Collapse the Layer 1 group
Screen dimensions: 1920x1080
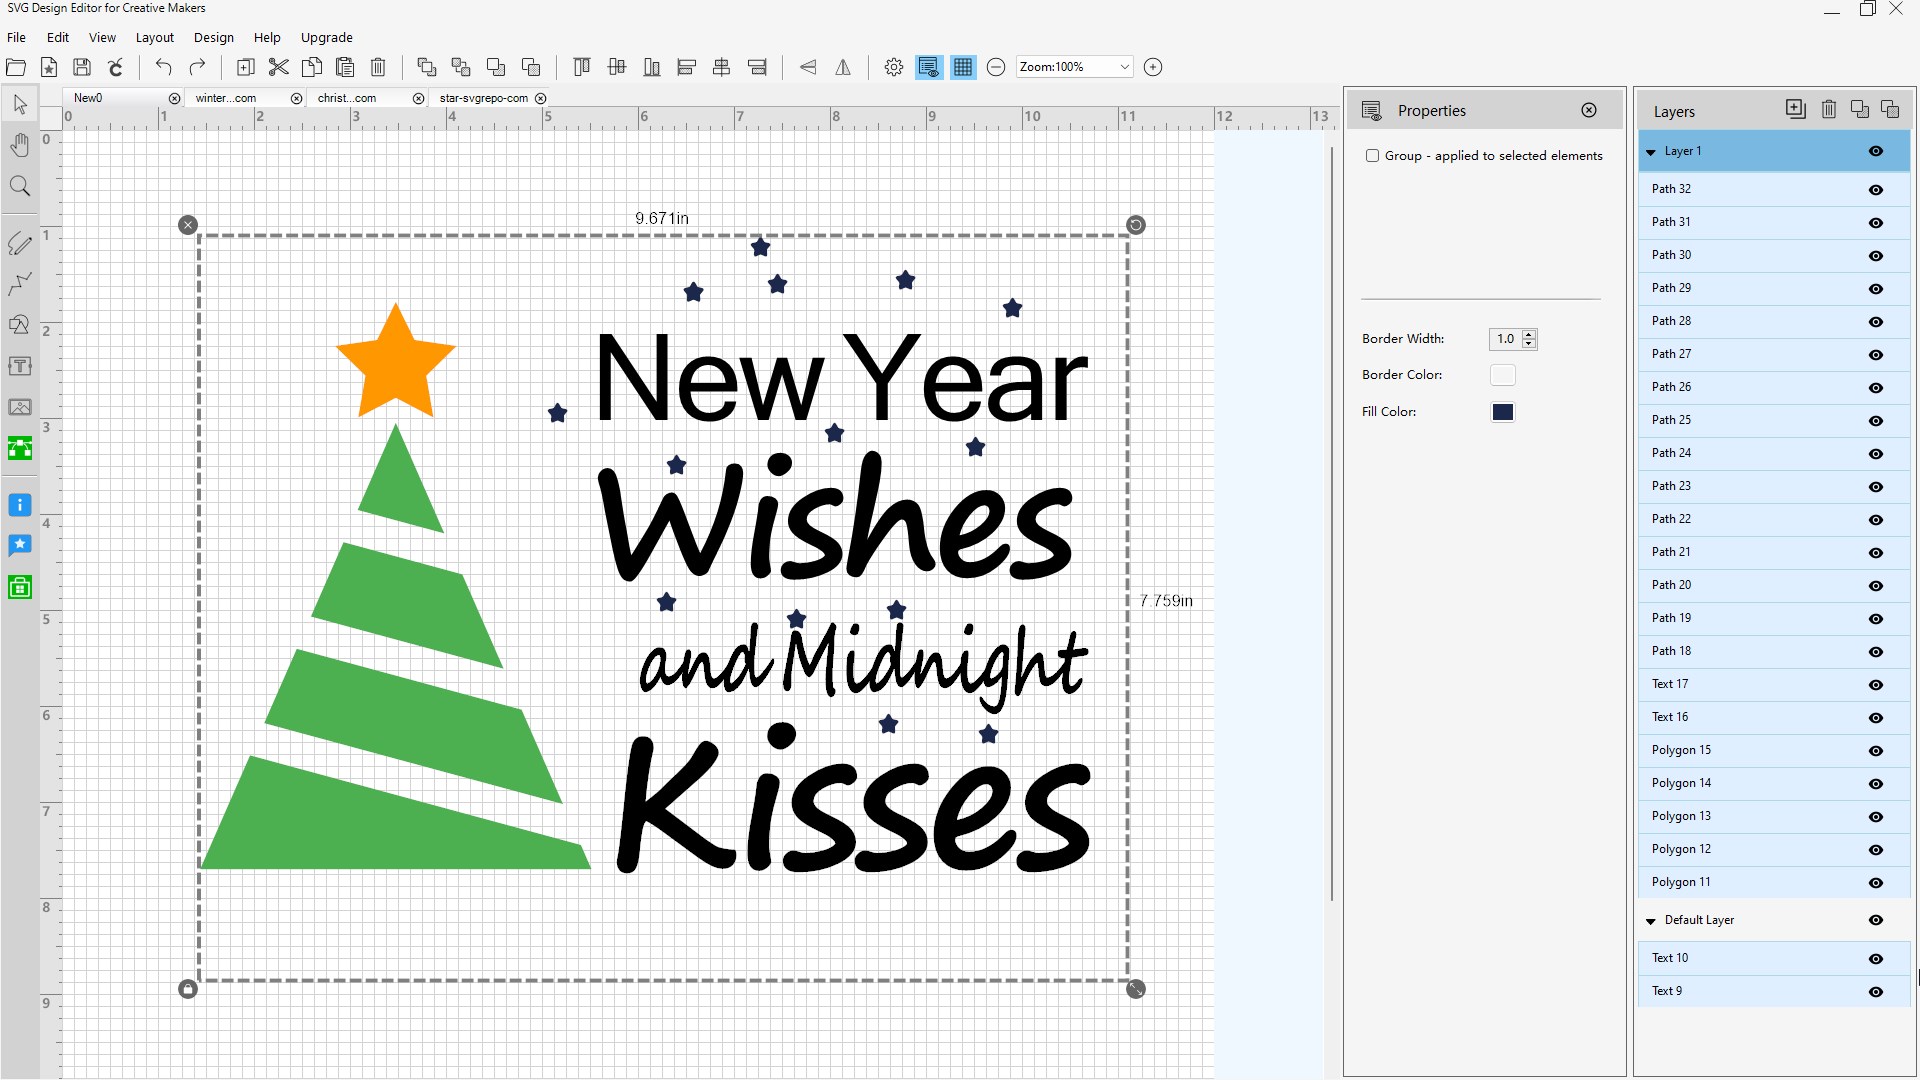click(1651, 152)
